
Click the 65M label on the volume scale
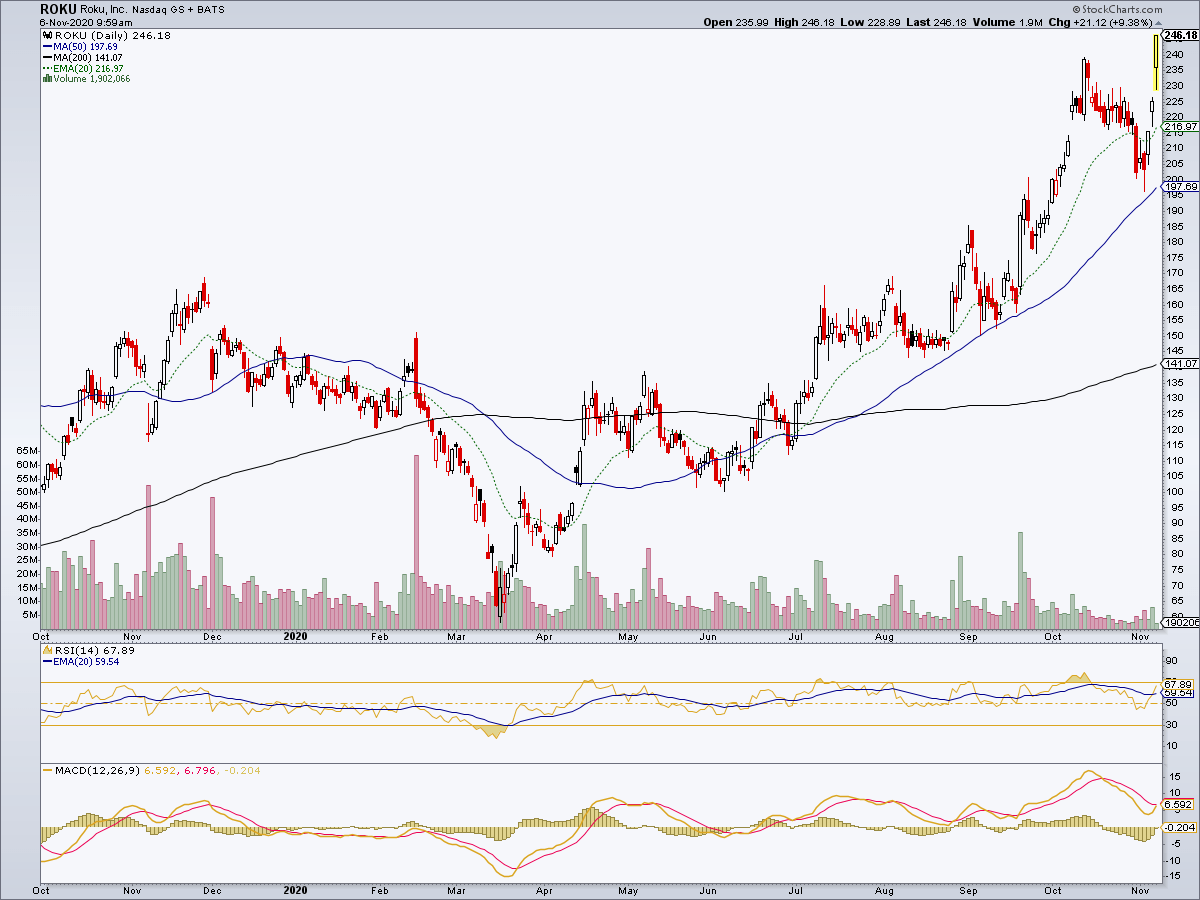coord(26,451)
